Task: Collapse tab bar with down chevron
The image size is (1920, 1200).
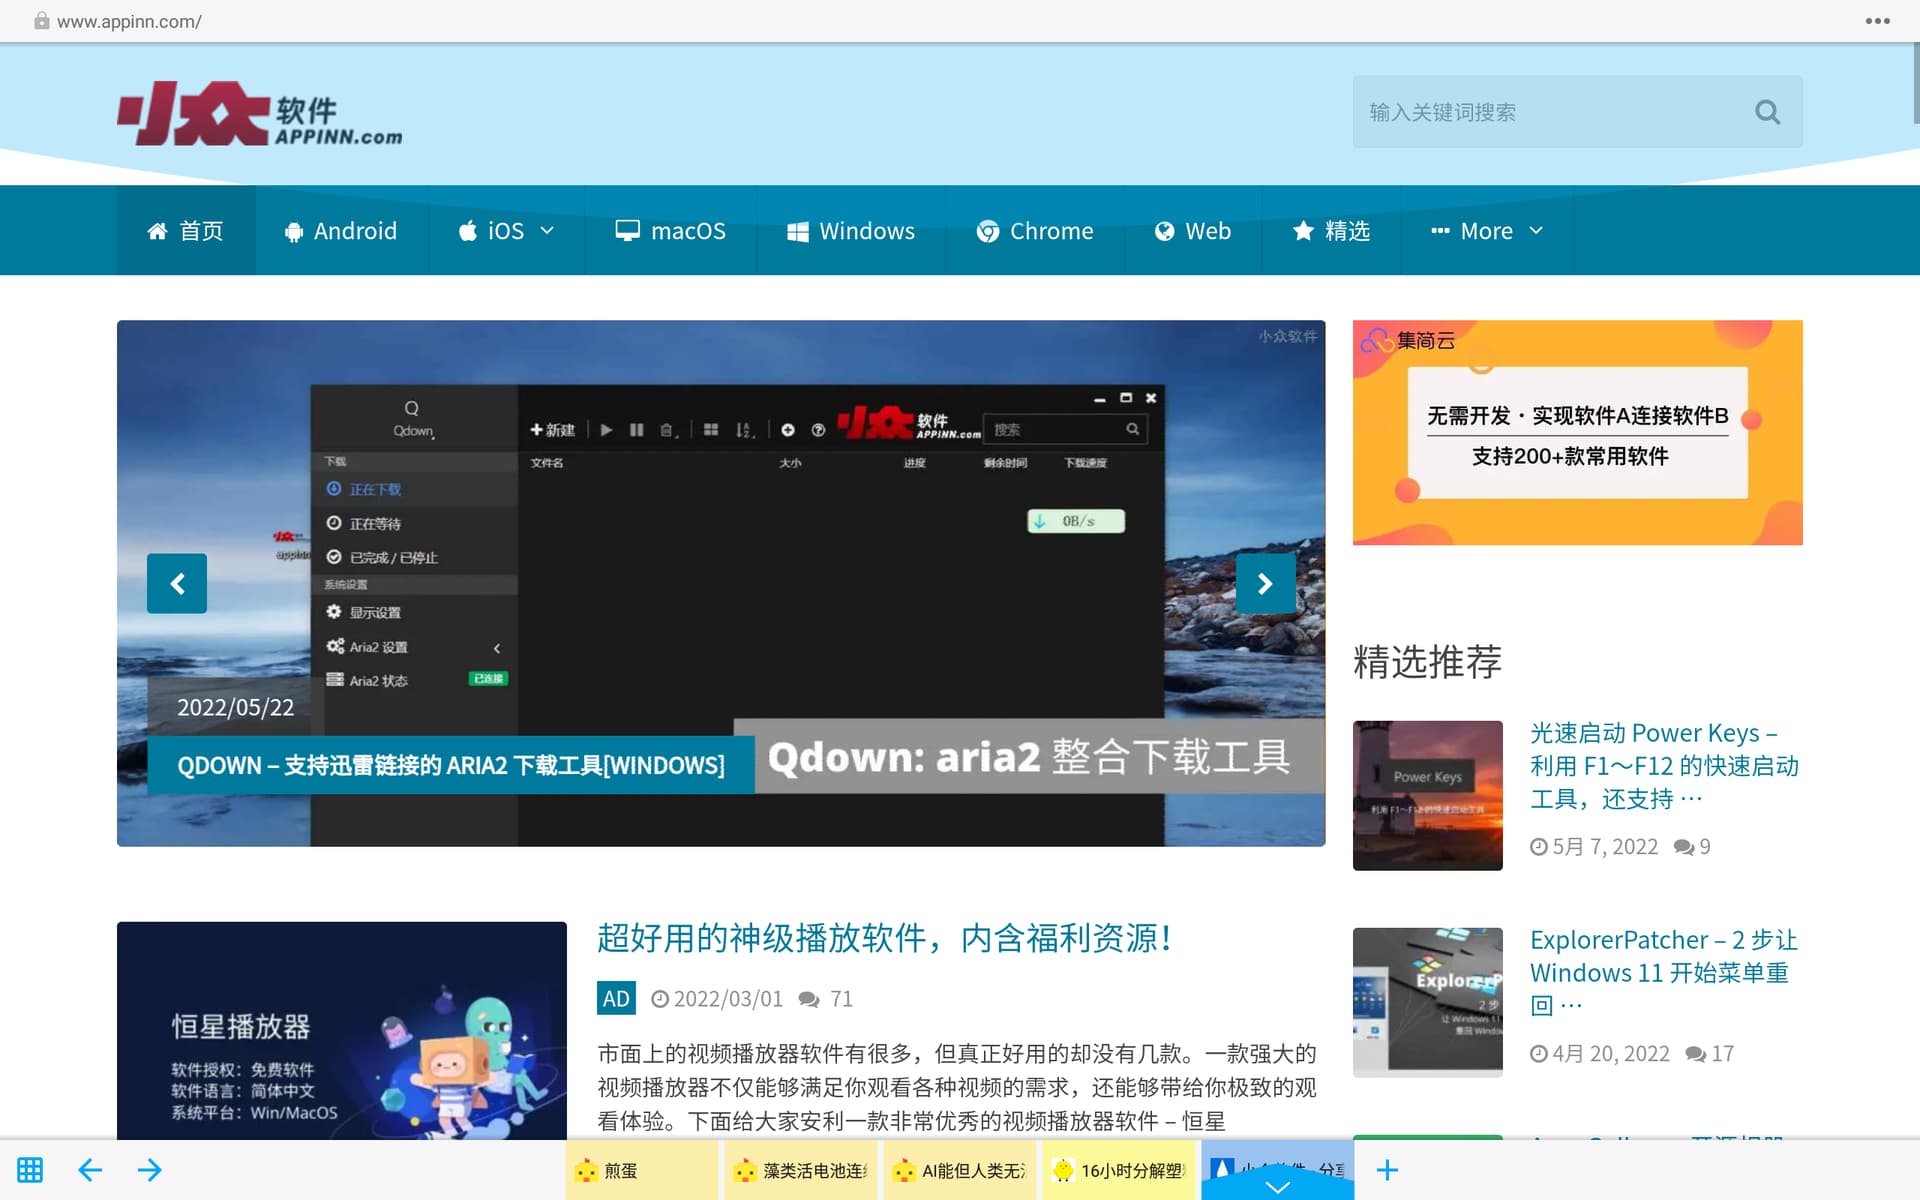Action: pyautogui.click(x=1277, y=1187)
